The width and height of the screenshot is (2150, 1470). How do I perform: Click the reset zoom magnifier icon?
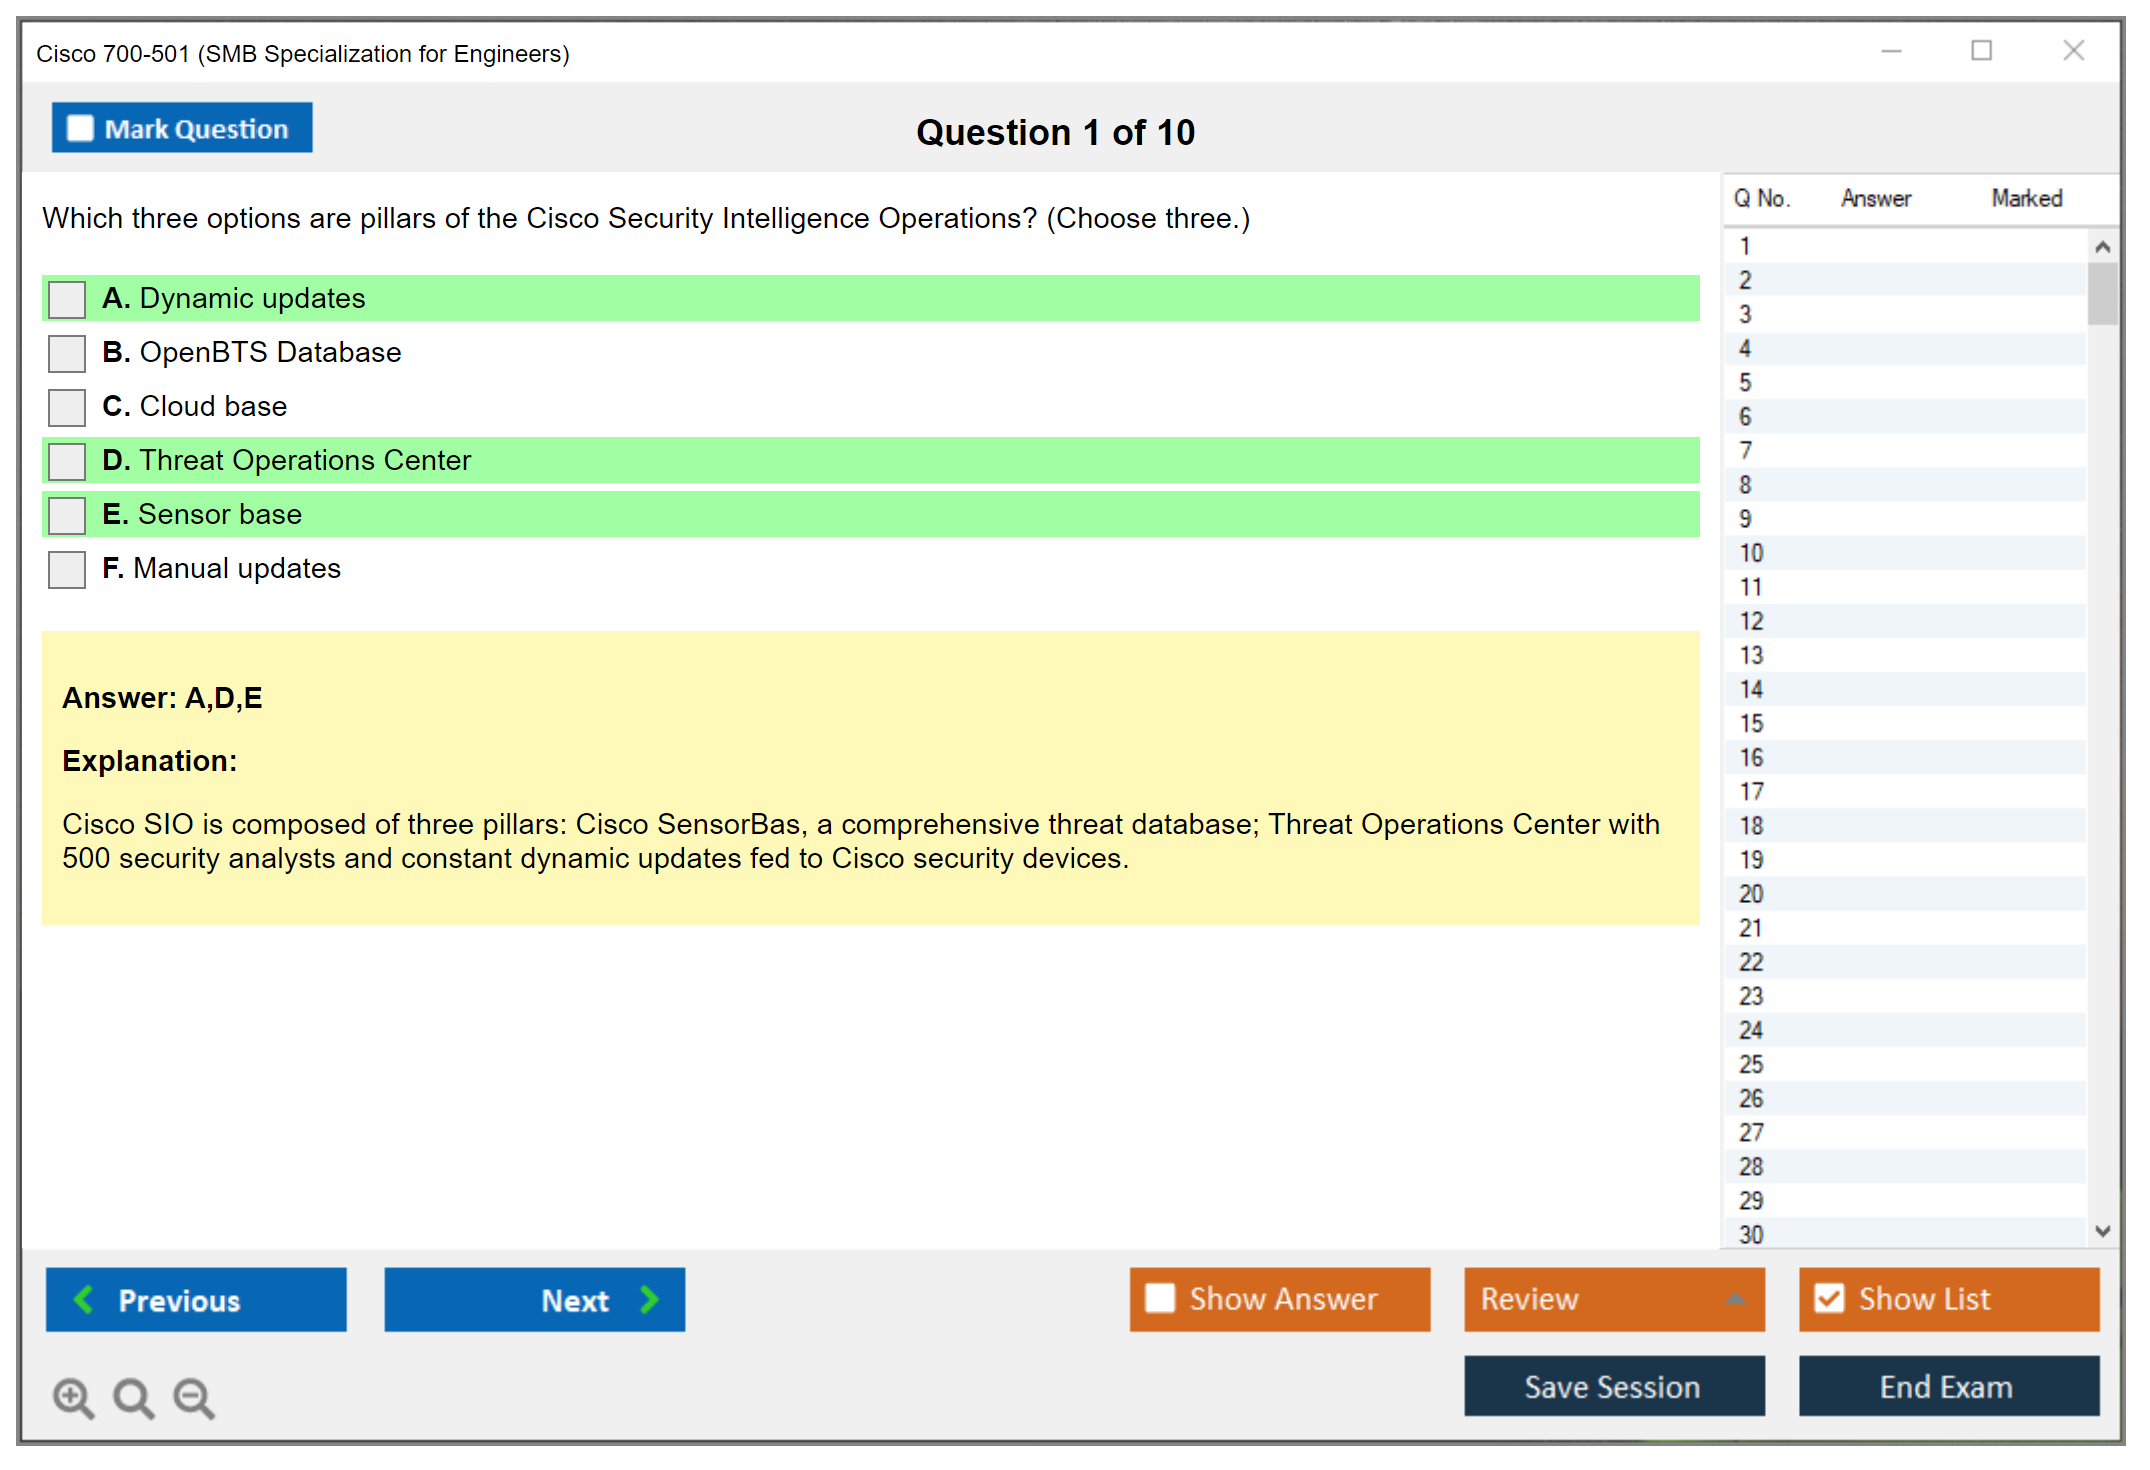coord(133,1397)
